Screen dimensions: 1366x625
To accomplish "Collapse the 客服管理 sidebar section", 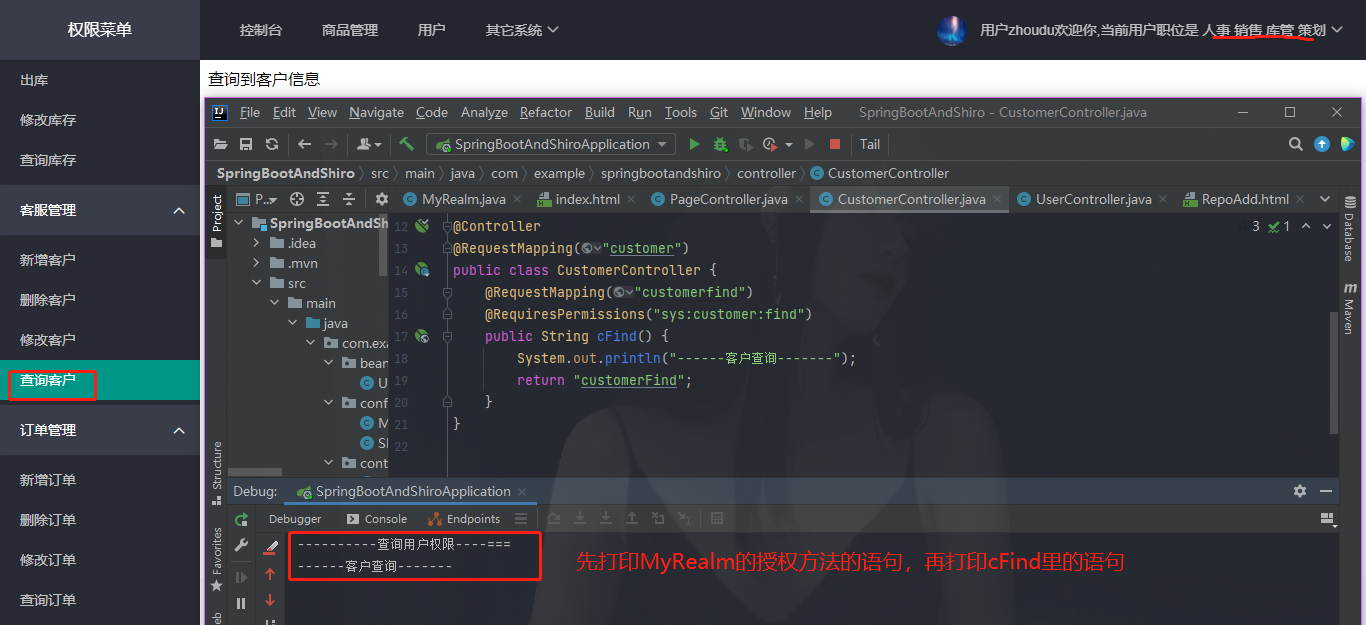I will [179, 210].
